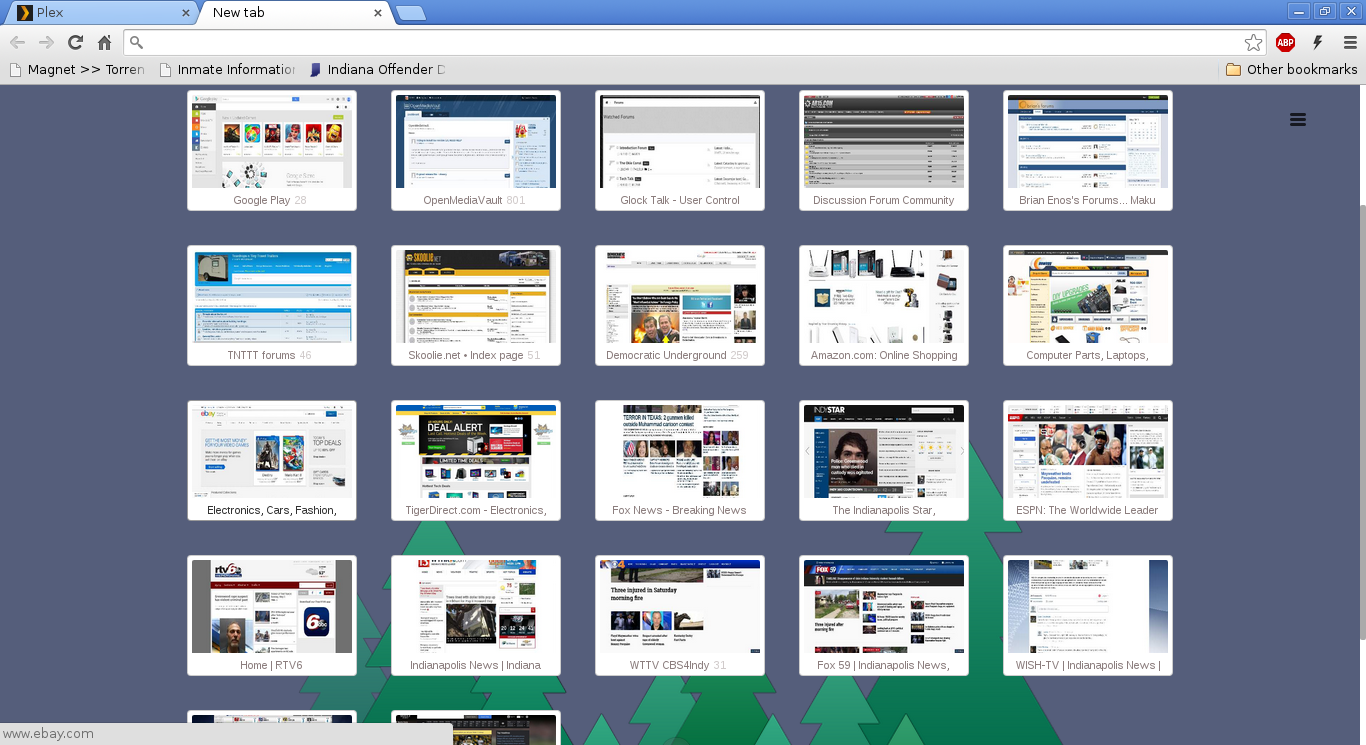Open the Democratic Underground thumbnail

(680, 306)
